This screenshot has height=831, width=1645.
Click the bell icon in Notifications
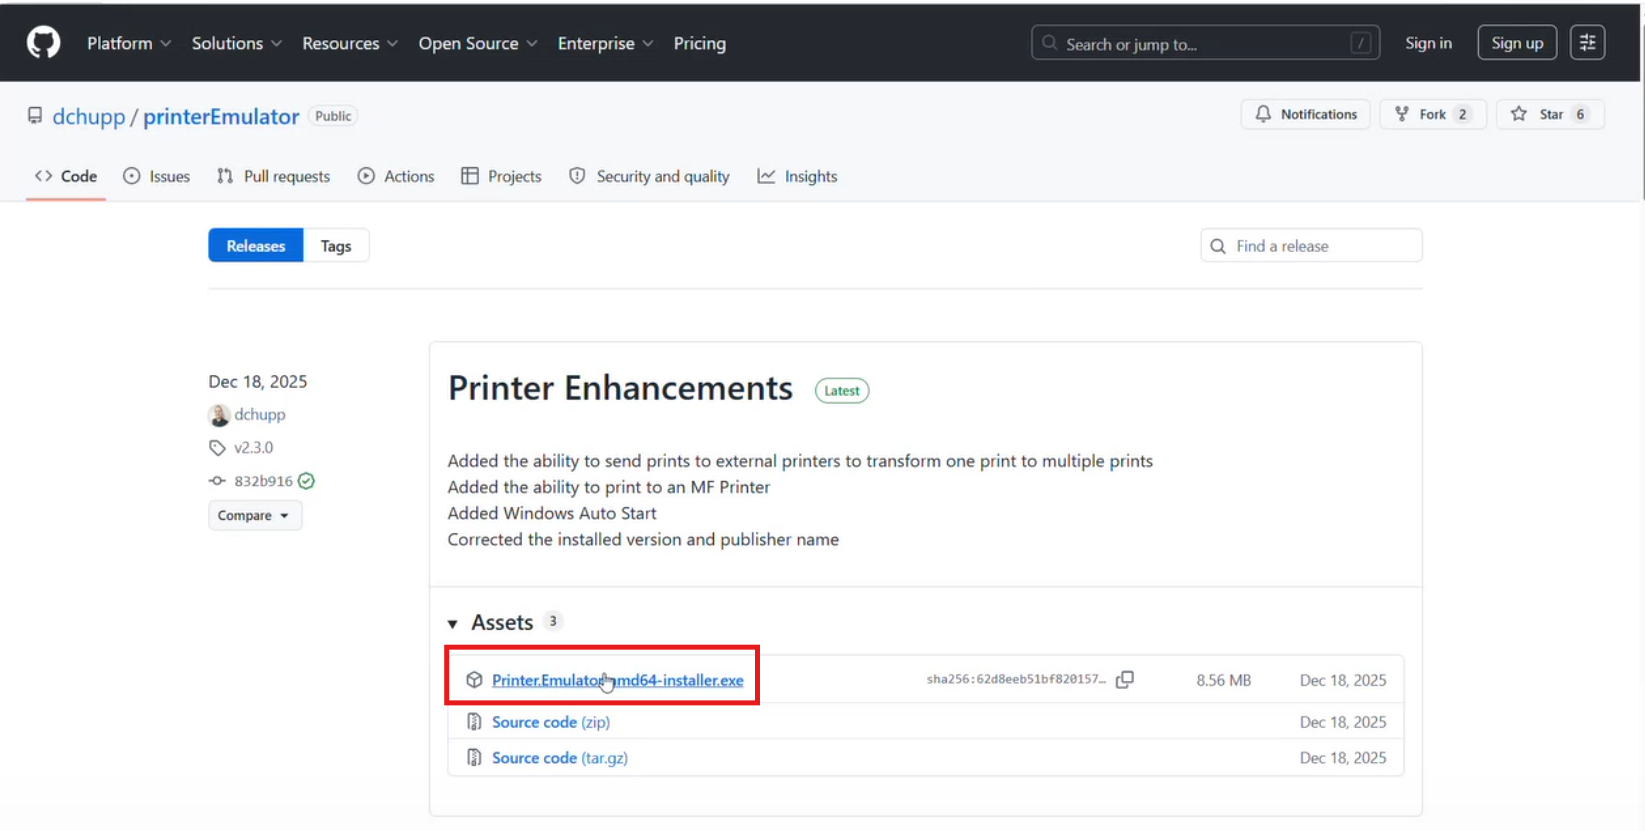pyautogui.click(x=1263, y=114)
